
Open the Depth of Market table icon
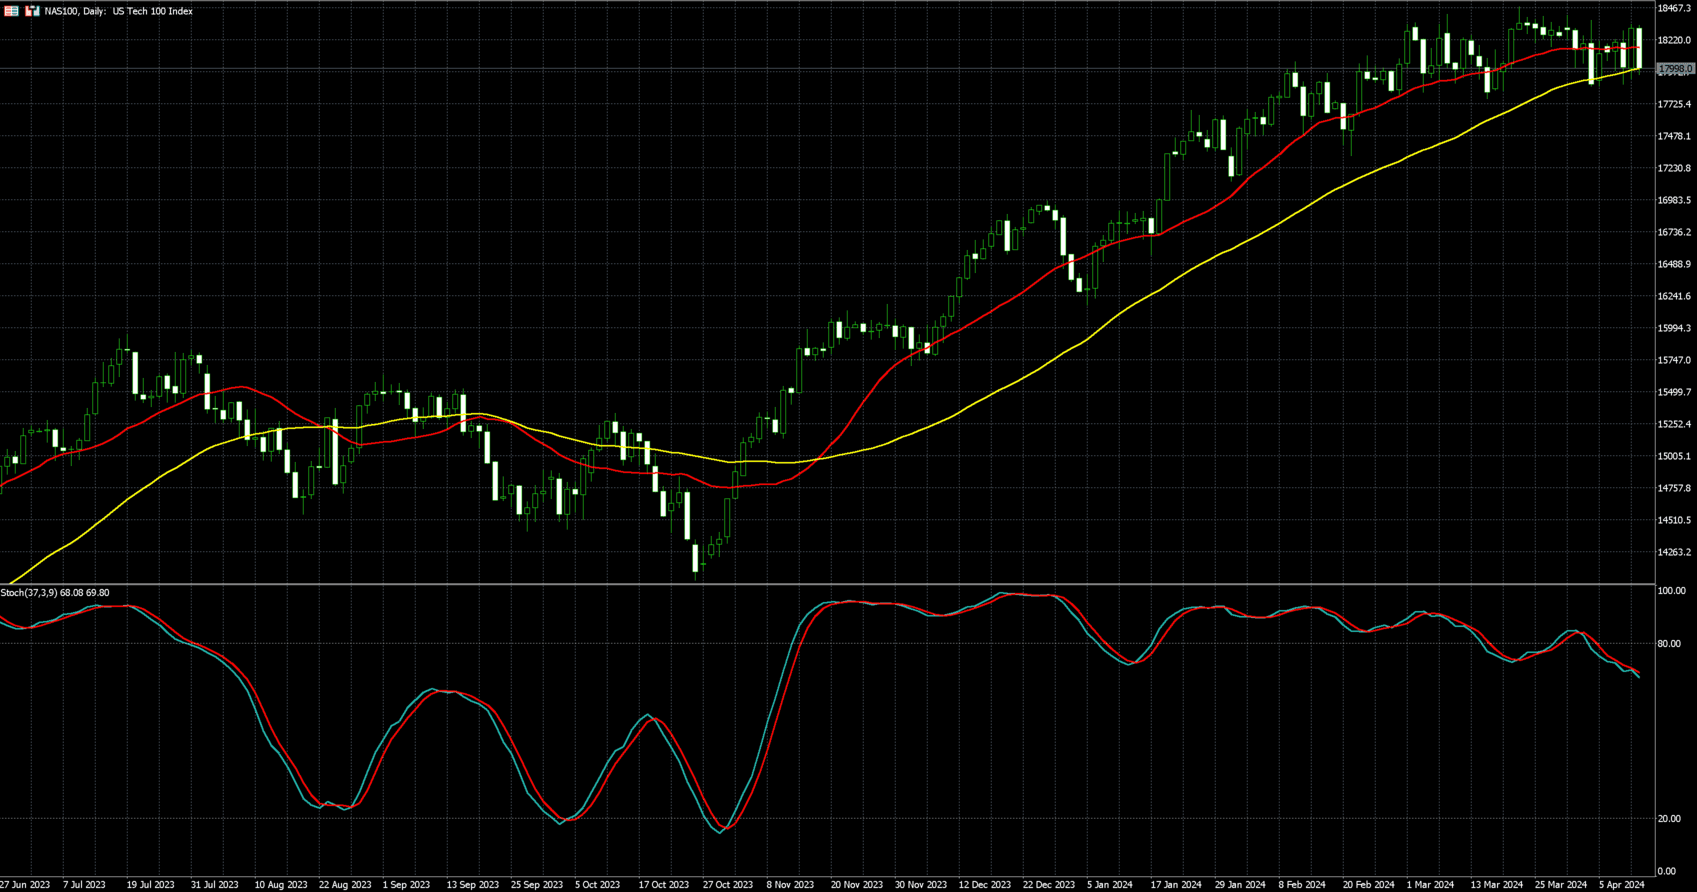(12, 11)
